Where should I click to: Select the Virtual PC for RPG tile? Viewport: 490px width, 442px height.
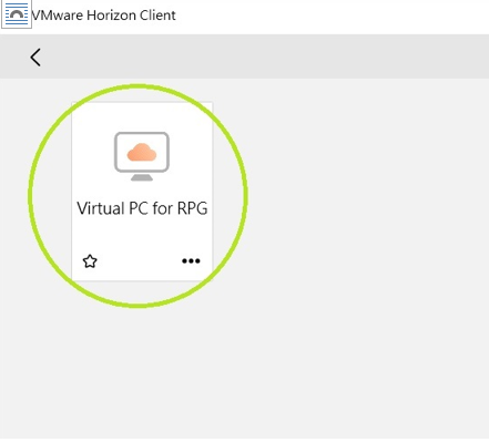coord(142,192)
